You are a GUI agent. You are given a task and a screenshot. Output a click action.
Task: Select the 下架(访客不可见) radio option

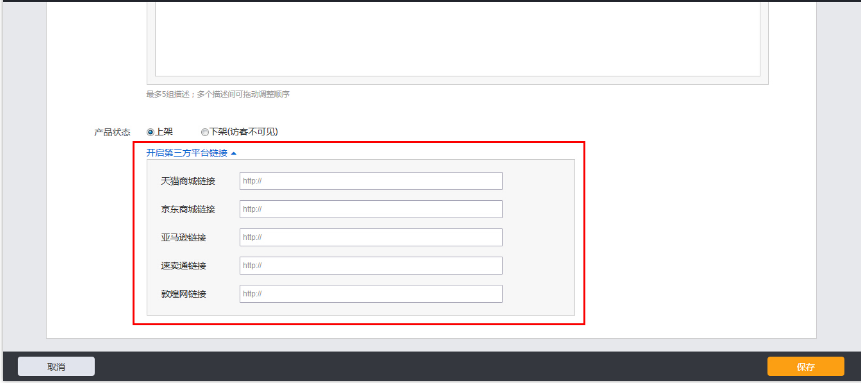(204, 132)
